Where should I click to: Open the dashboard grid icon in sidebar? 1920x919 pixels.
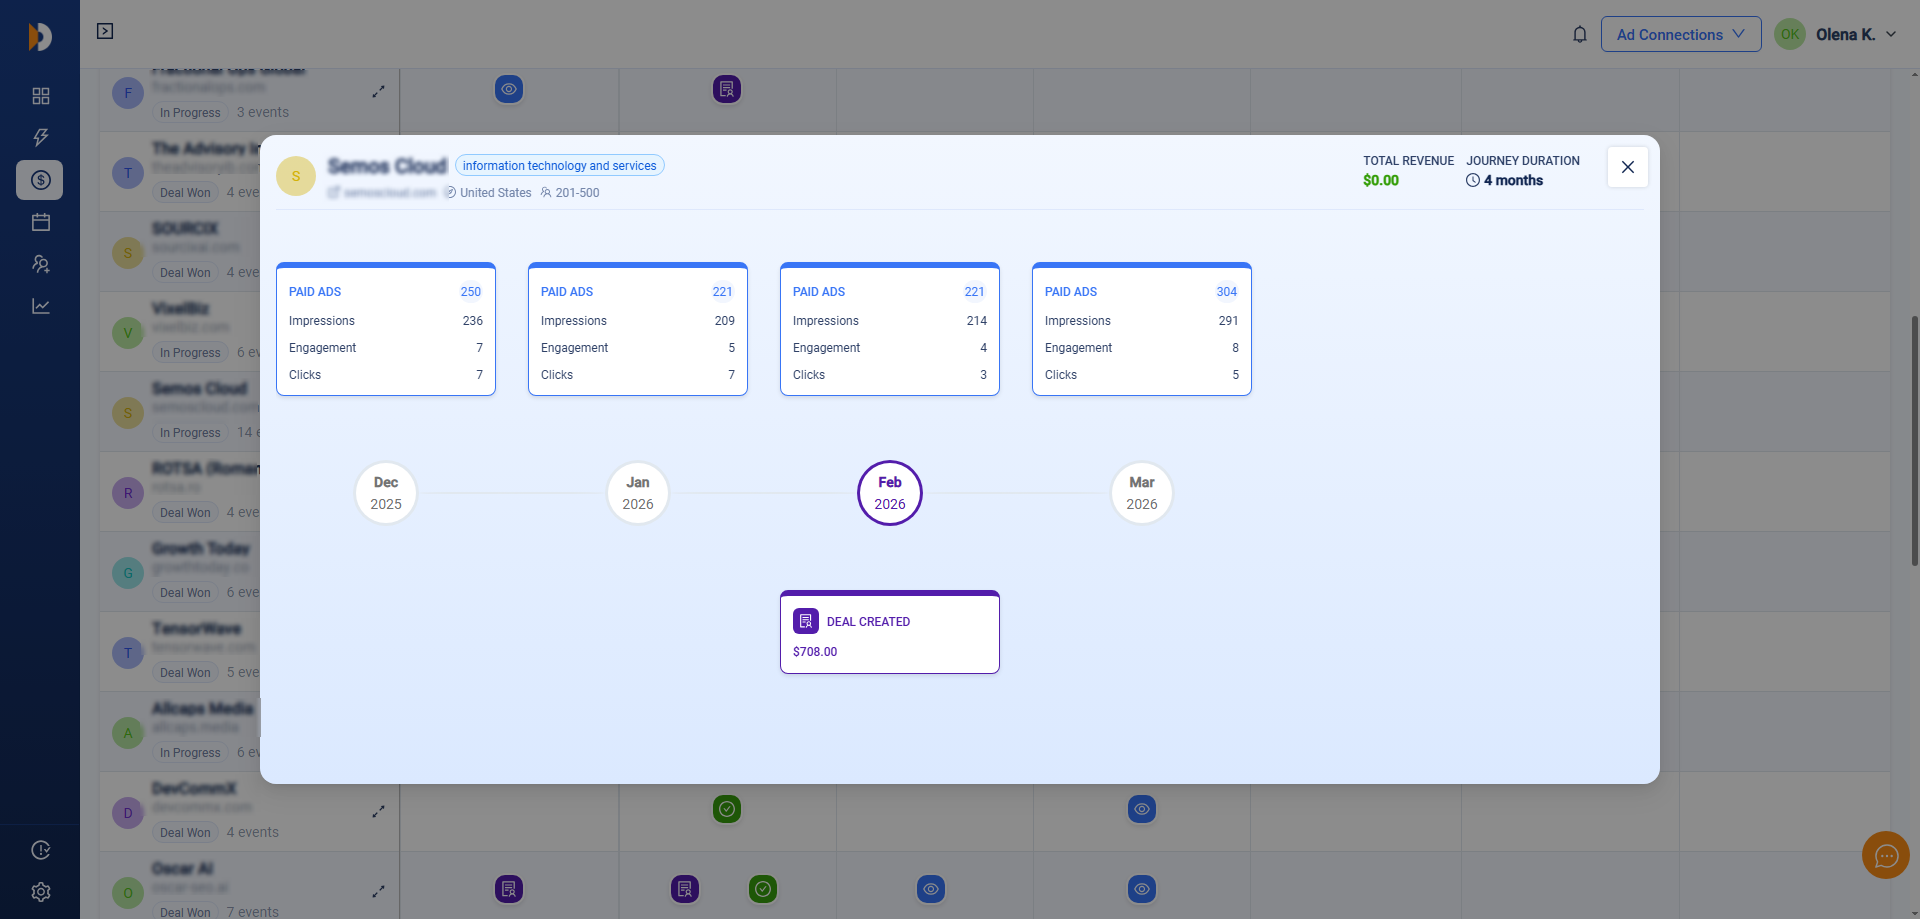pos(41,96)
